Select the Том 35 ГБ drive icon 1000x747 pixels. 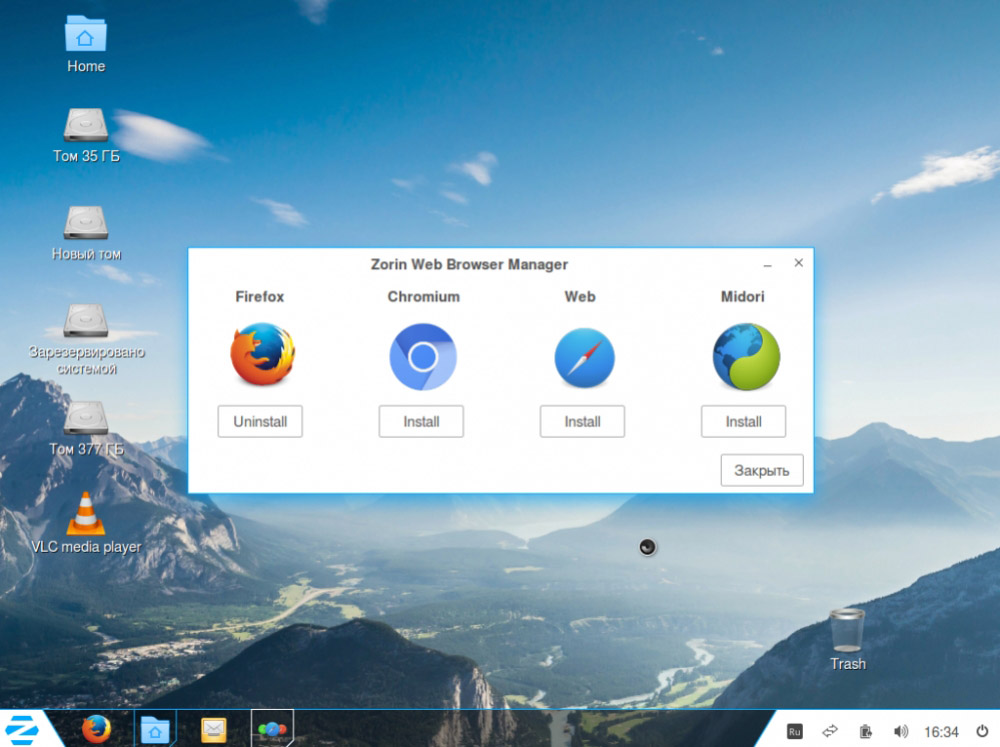click(86, 136)
